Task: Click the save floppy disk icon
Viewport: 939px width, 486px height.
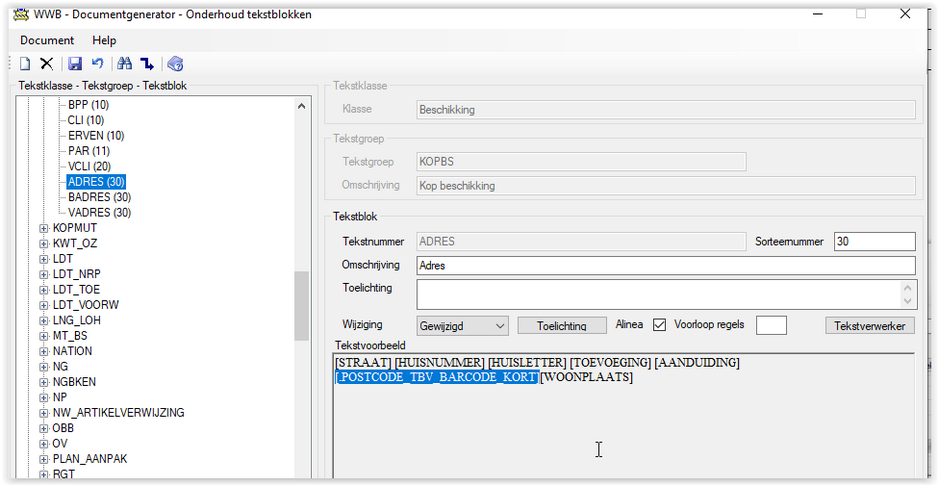Action: coord(75,63)
